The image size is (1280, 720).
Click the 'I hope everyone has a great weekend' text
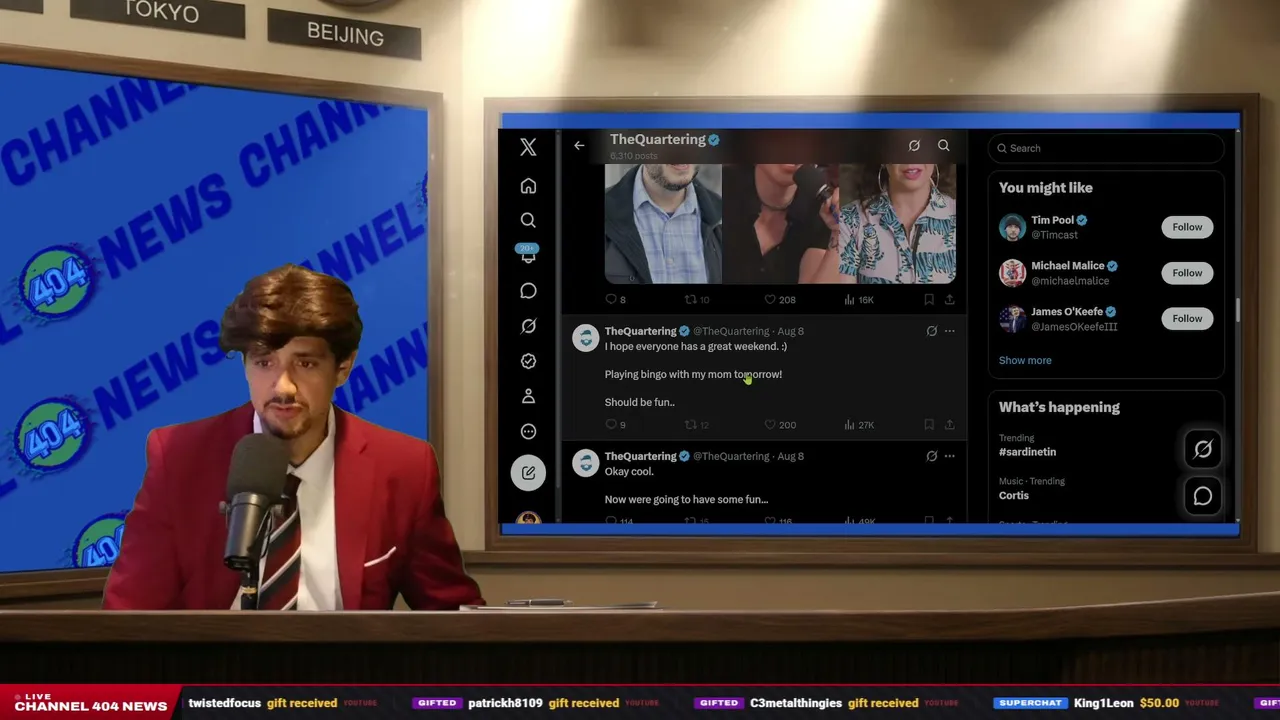click(x=696, y=346)
